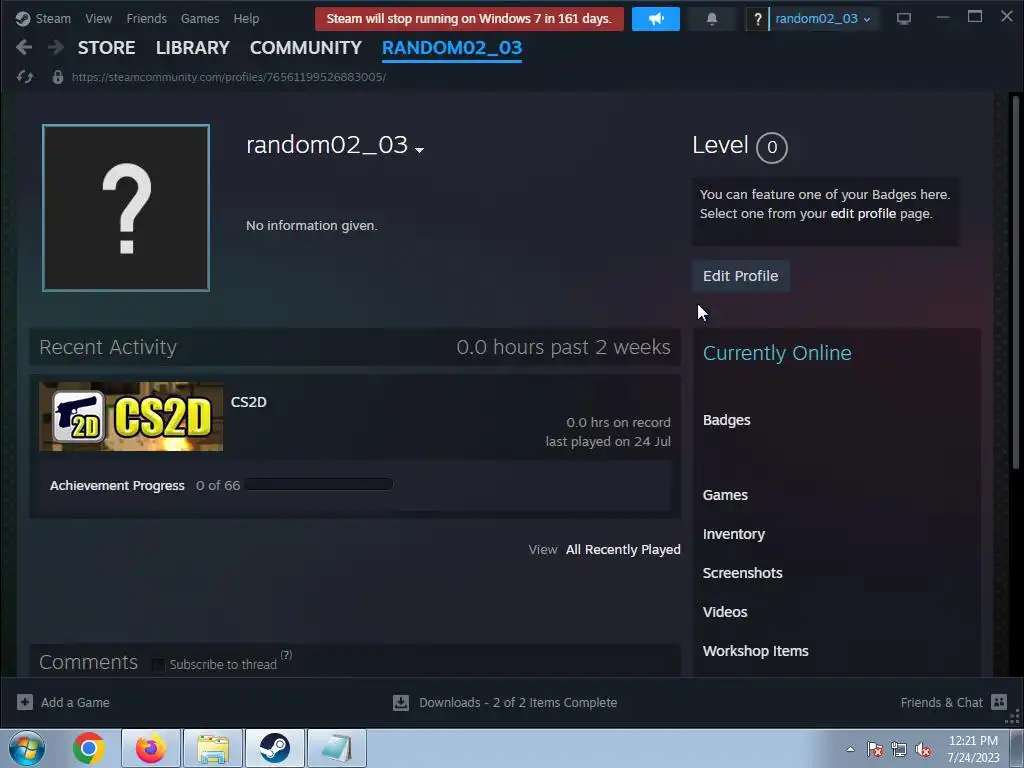Switch to Big Picture mode monitor icon

coord(904,19)
